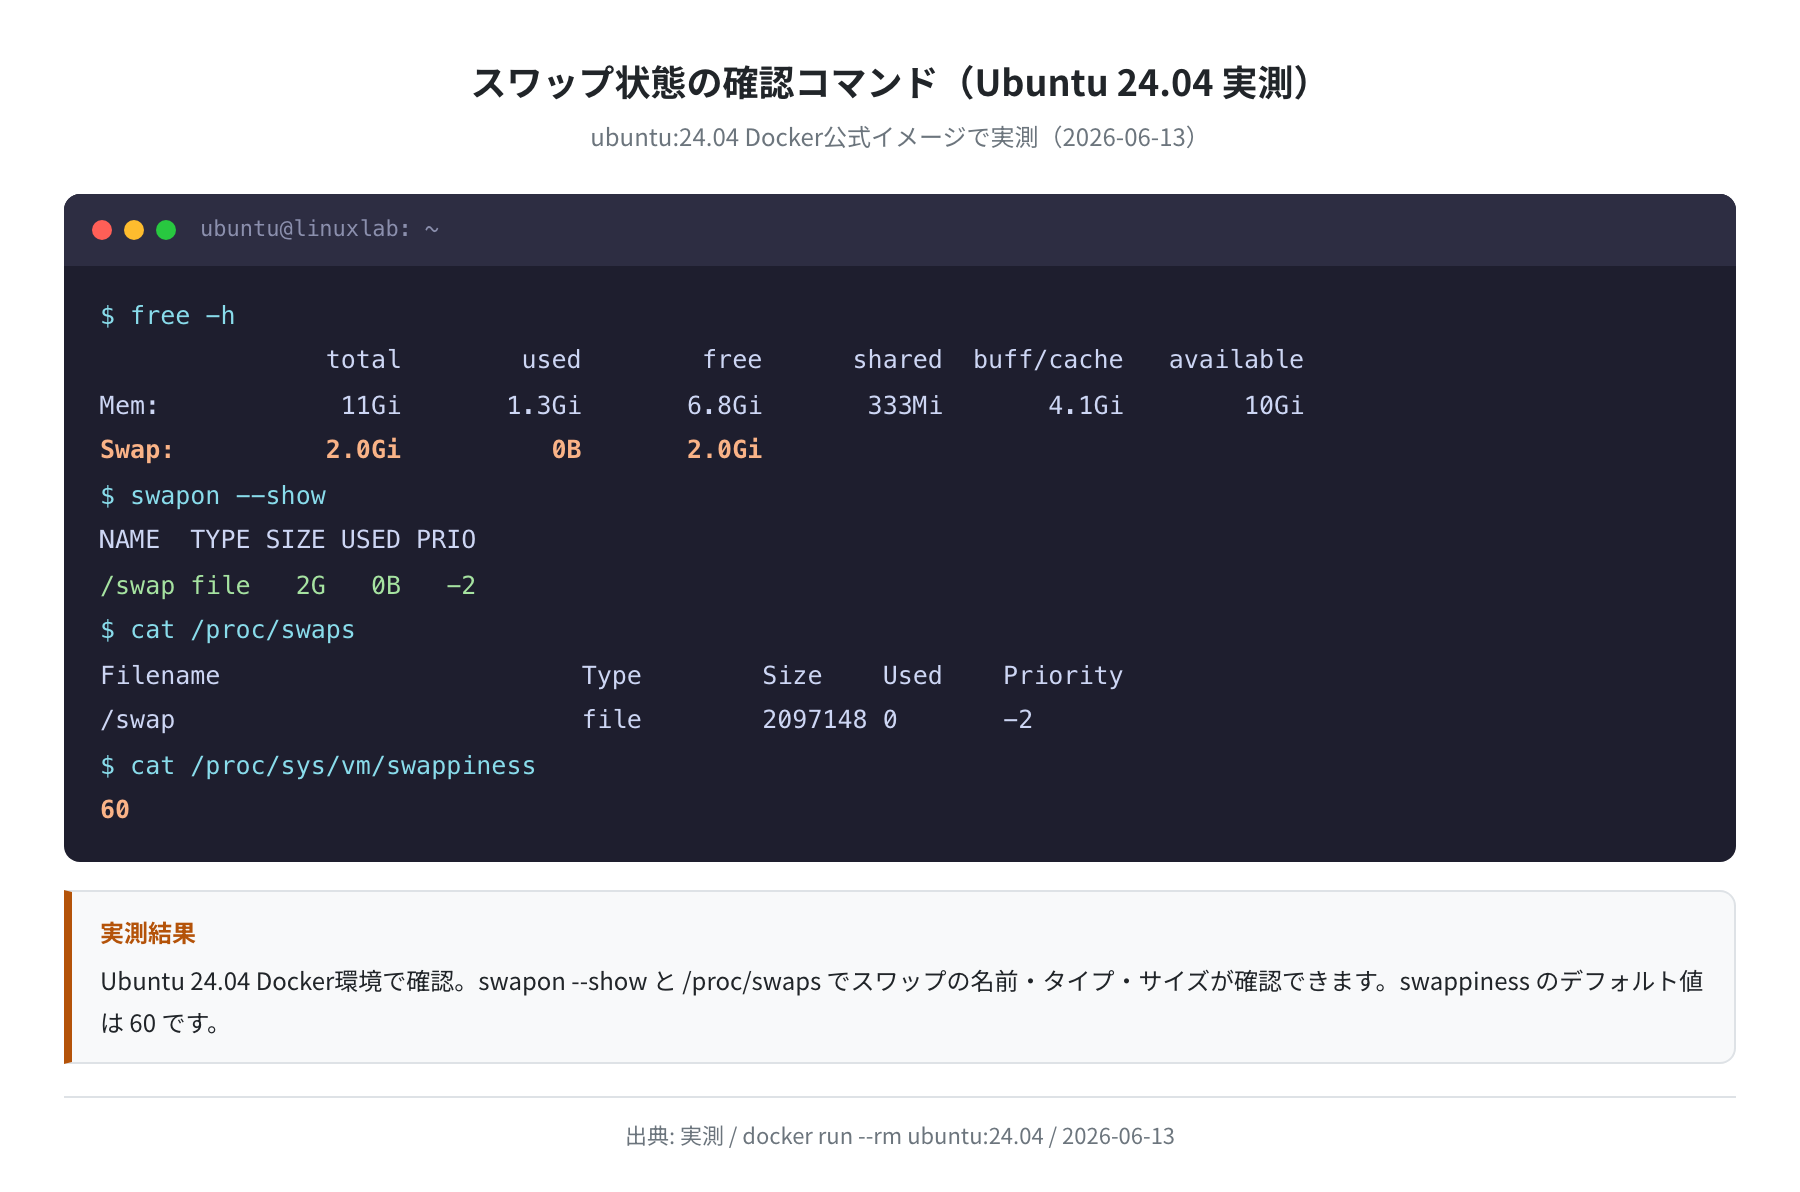This screenshot has width=1800, height=1192.
Task: Click the 'Filename' column header
Action: click(x=160, y=676)
